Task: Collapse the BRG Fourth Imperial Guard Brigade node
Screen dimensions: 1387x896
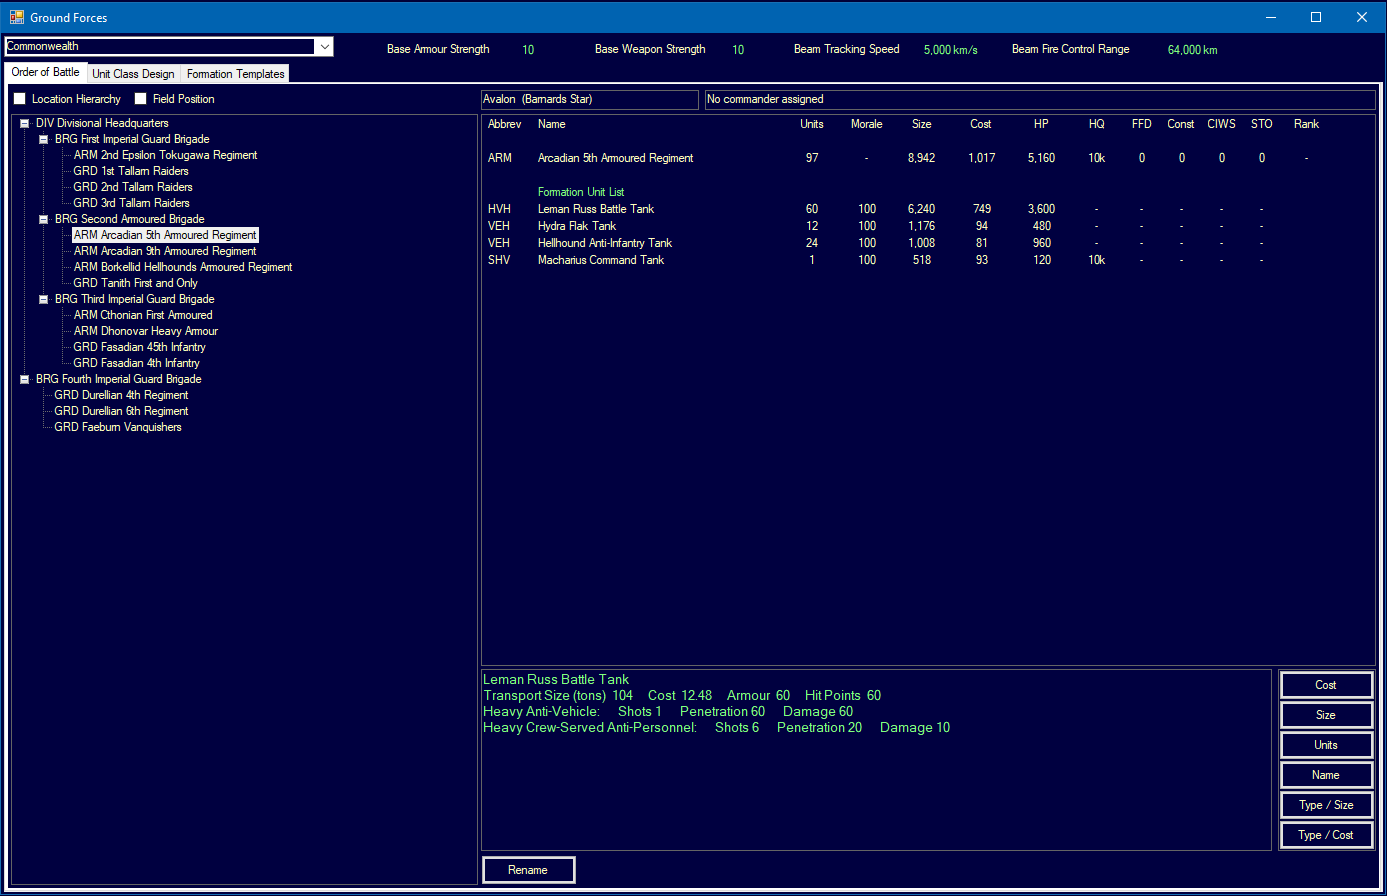Action: 25,379
